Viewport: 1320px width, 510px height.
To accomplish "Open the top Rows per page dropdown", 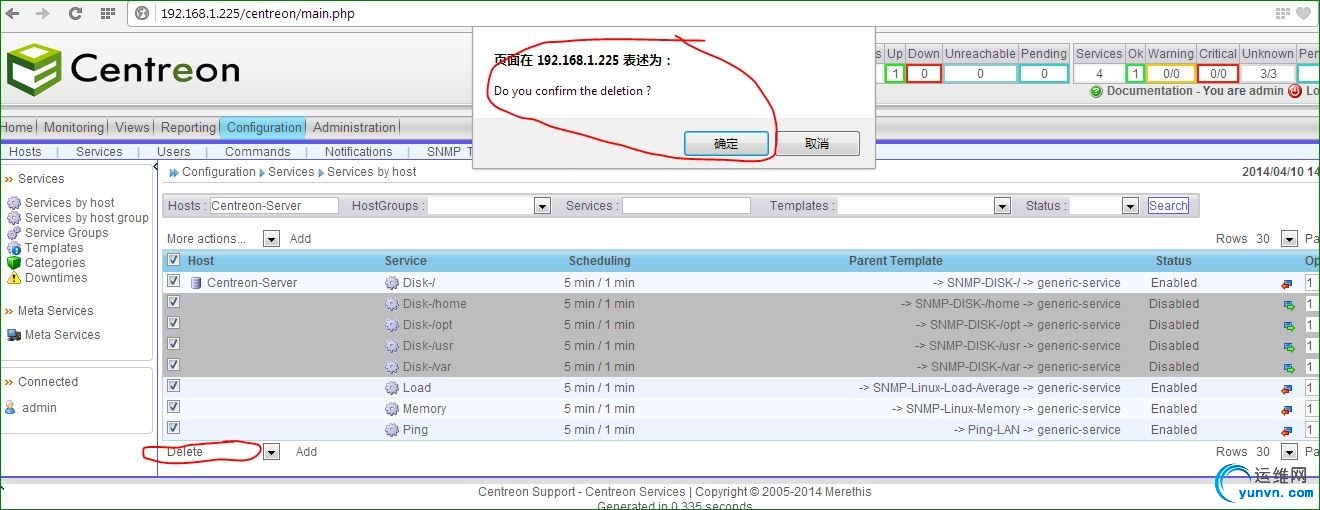I will pos(1289,239).
